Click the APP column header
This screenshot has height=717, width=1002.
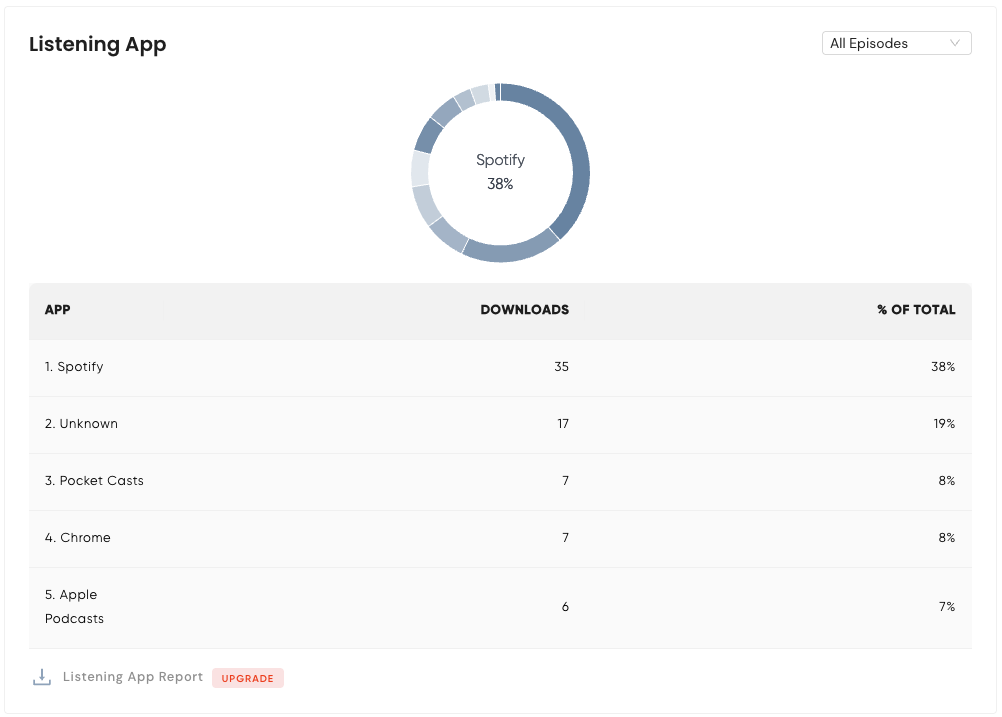click(x=58, y=309)
